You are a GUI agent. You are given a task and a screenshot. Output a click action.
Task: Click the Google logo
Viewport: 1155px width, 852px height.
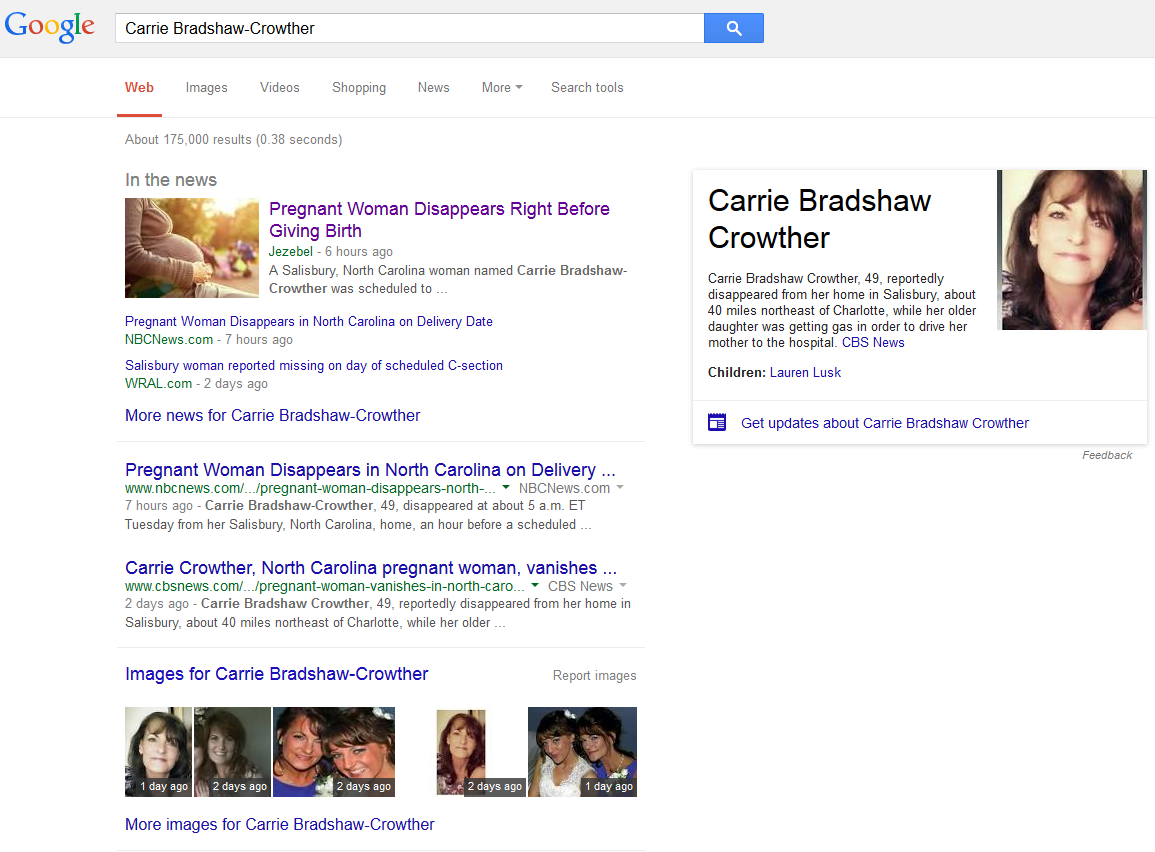pos(50,27)
